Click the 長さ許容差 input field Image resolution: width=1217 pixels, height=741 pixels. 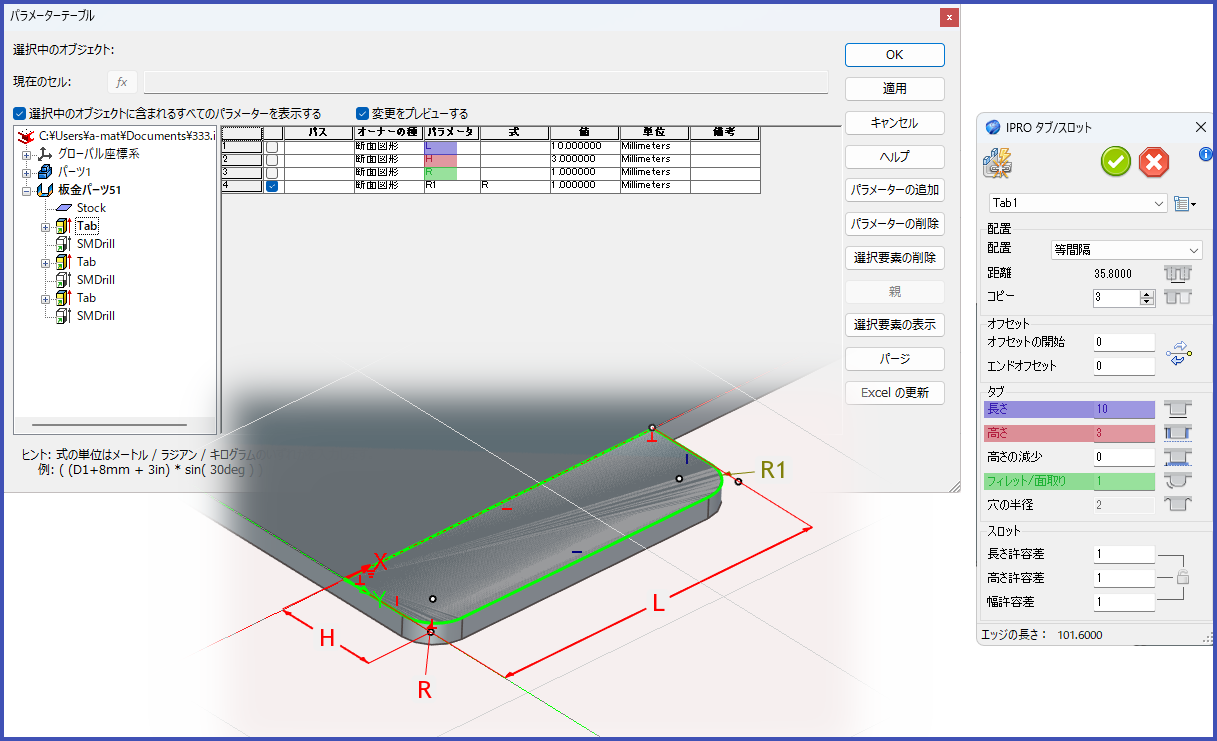[x=1124, y=554]
